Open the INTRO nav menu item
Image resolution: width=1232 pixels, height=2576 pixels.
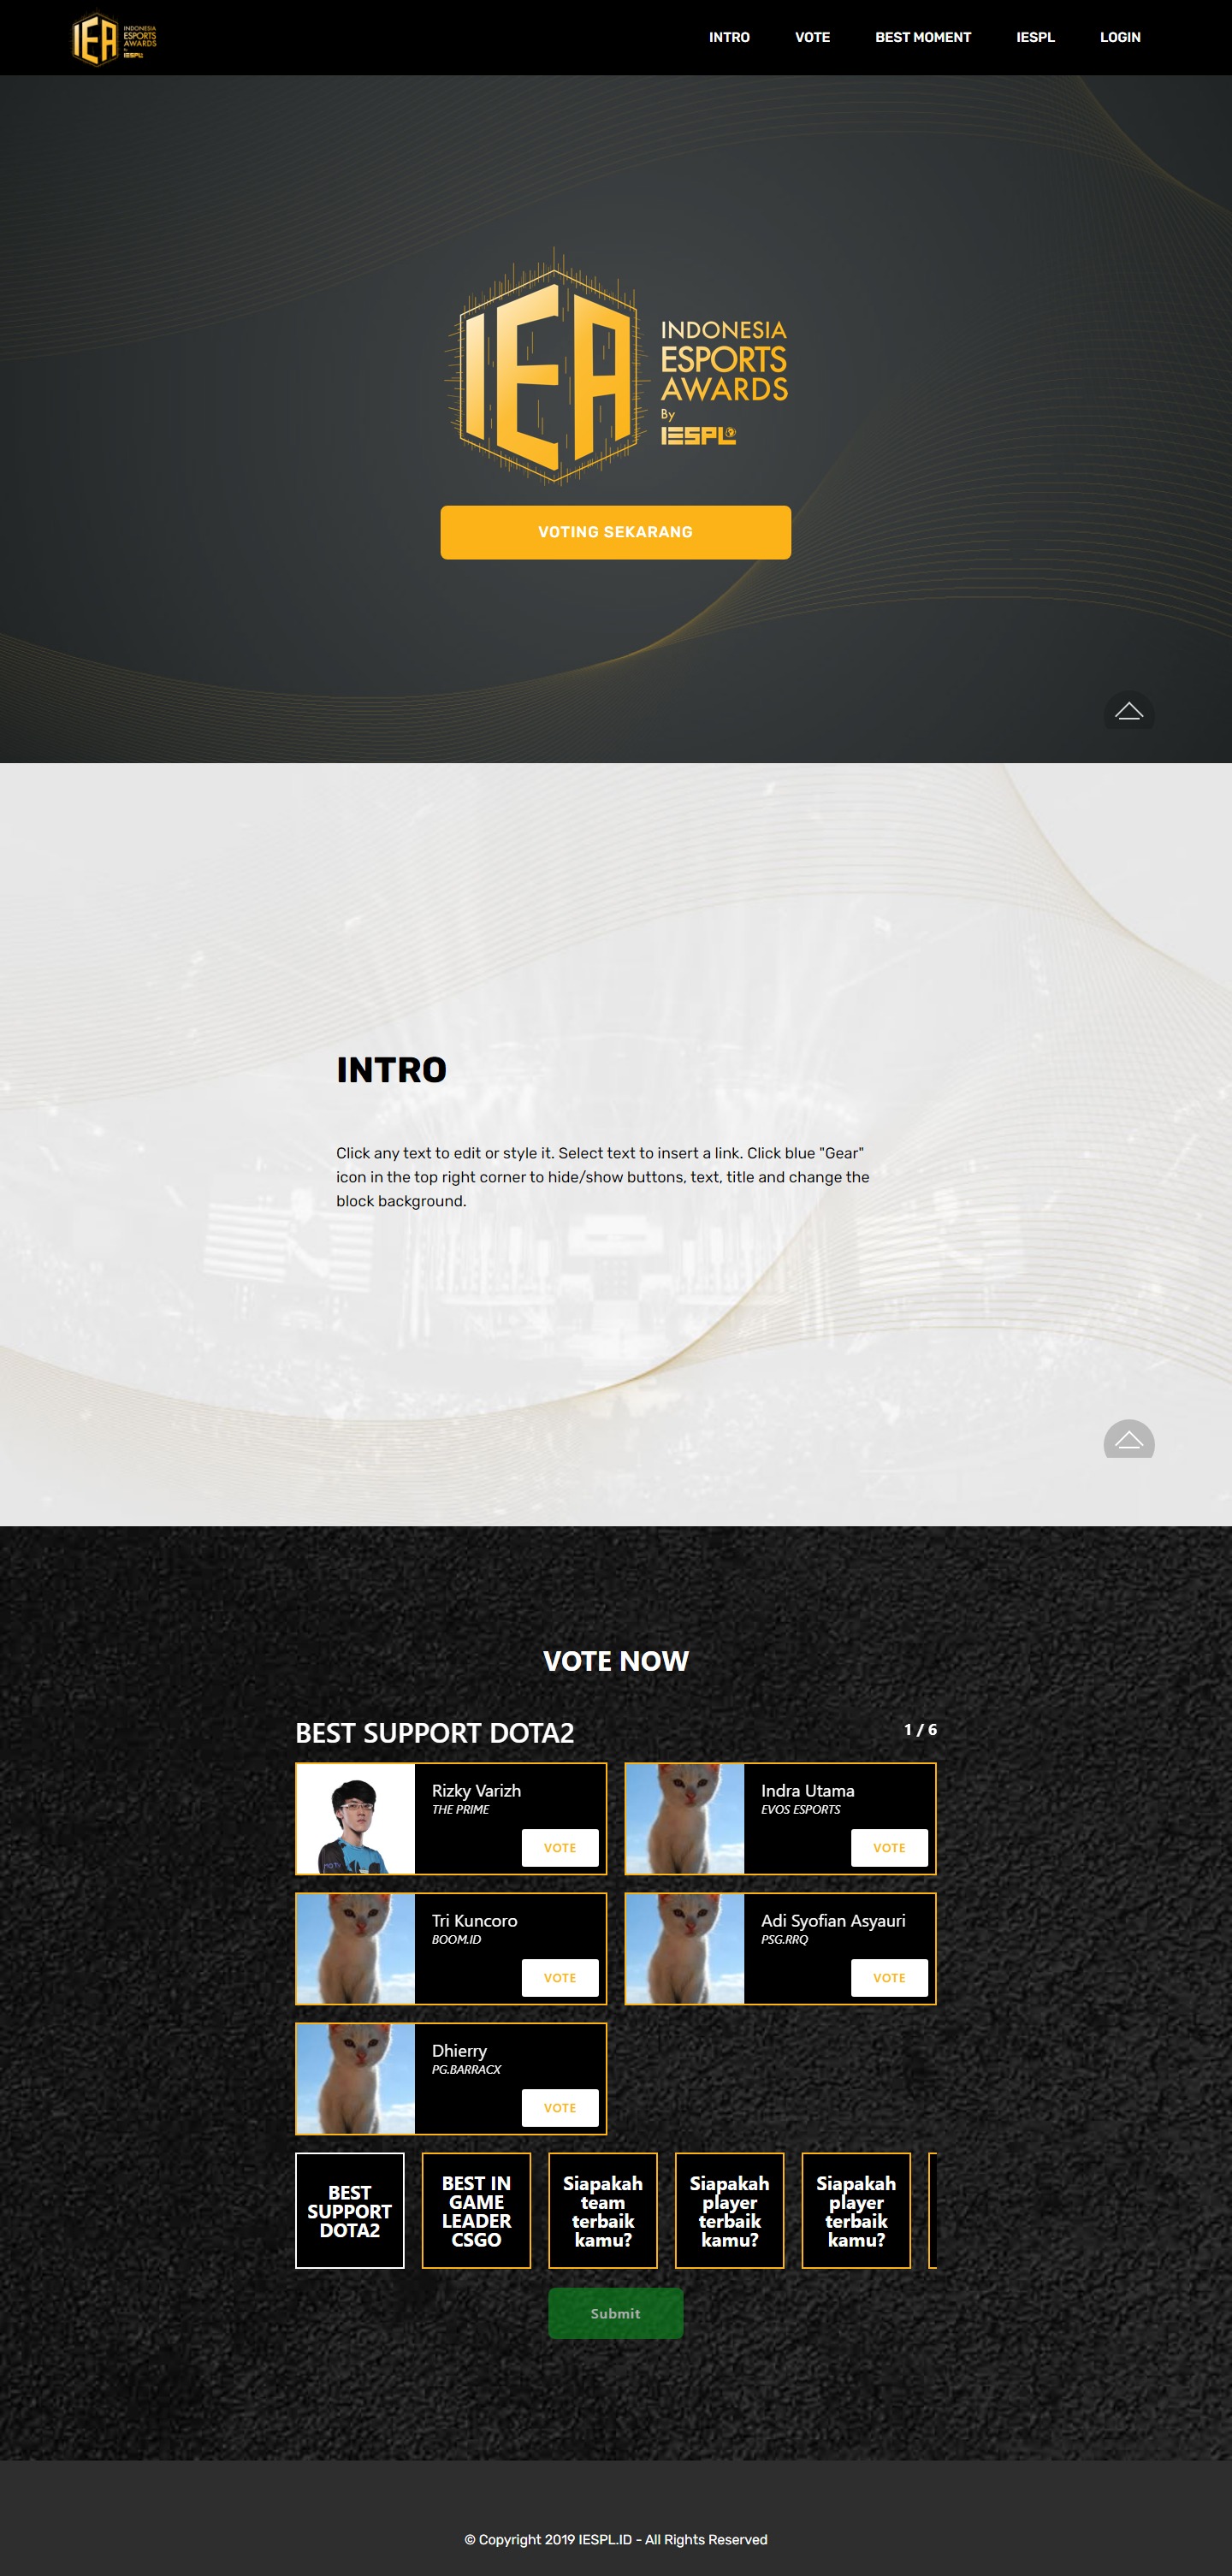(729, 37)
